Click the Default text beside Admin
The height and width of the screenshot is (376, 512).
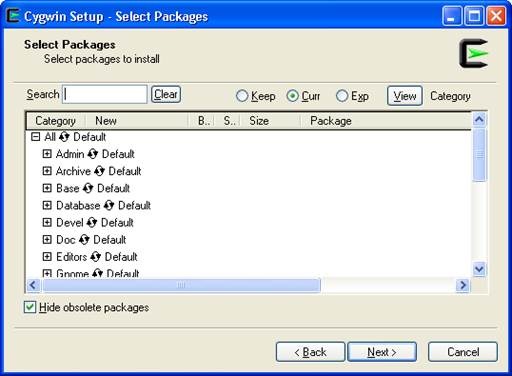[x=118, y=154]
